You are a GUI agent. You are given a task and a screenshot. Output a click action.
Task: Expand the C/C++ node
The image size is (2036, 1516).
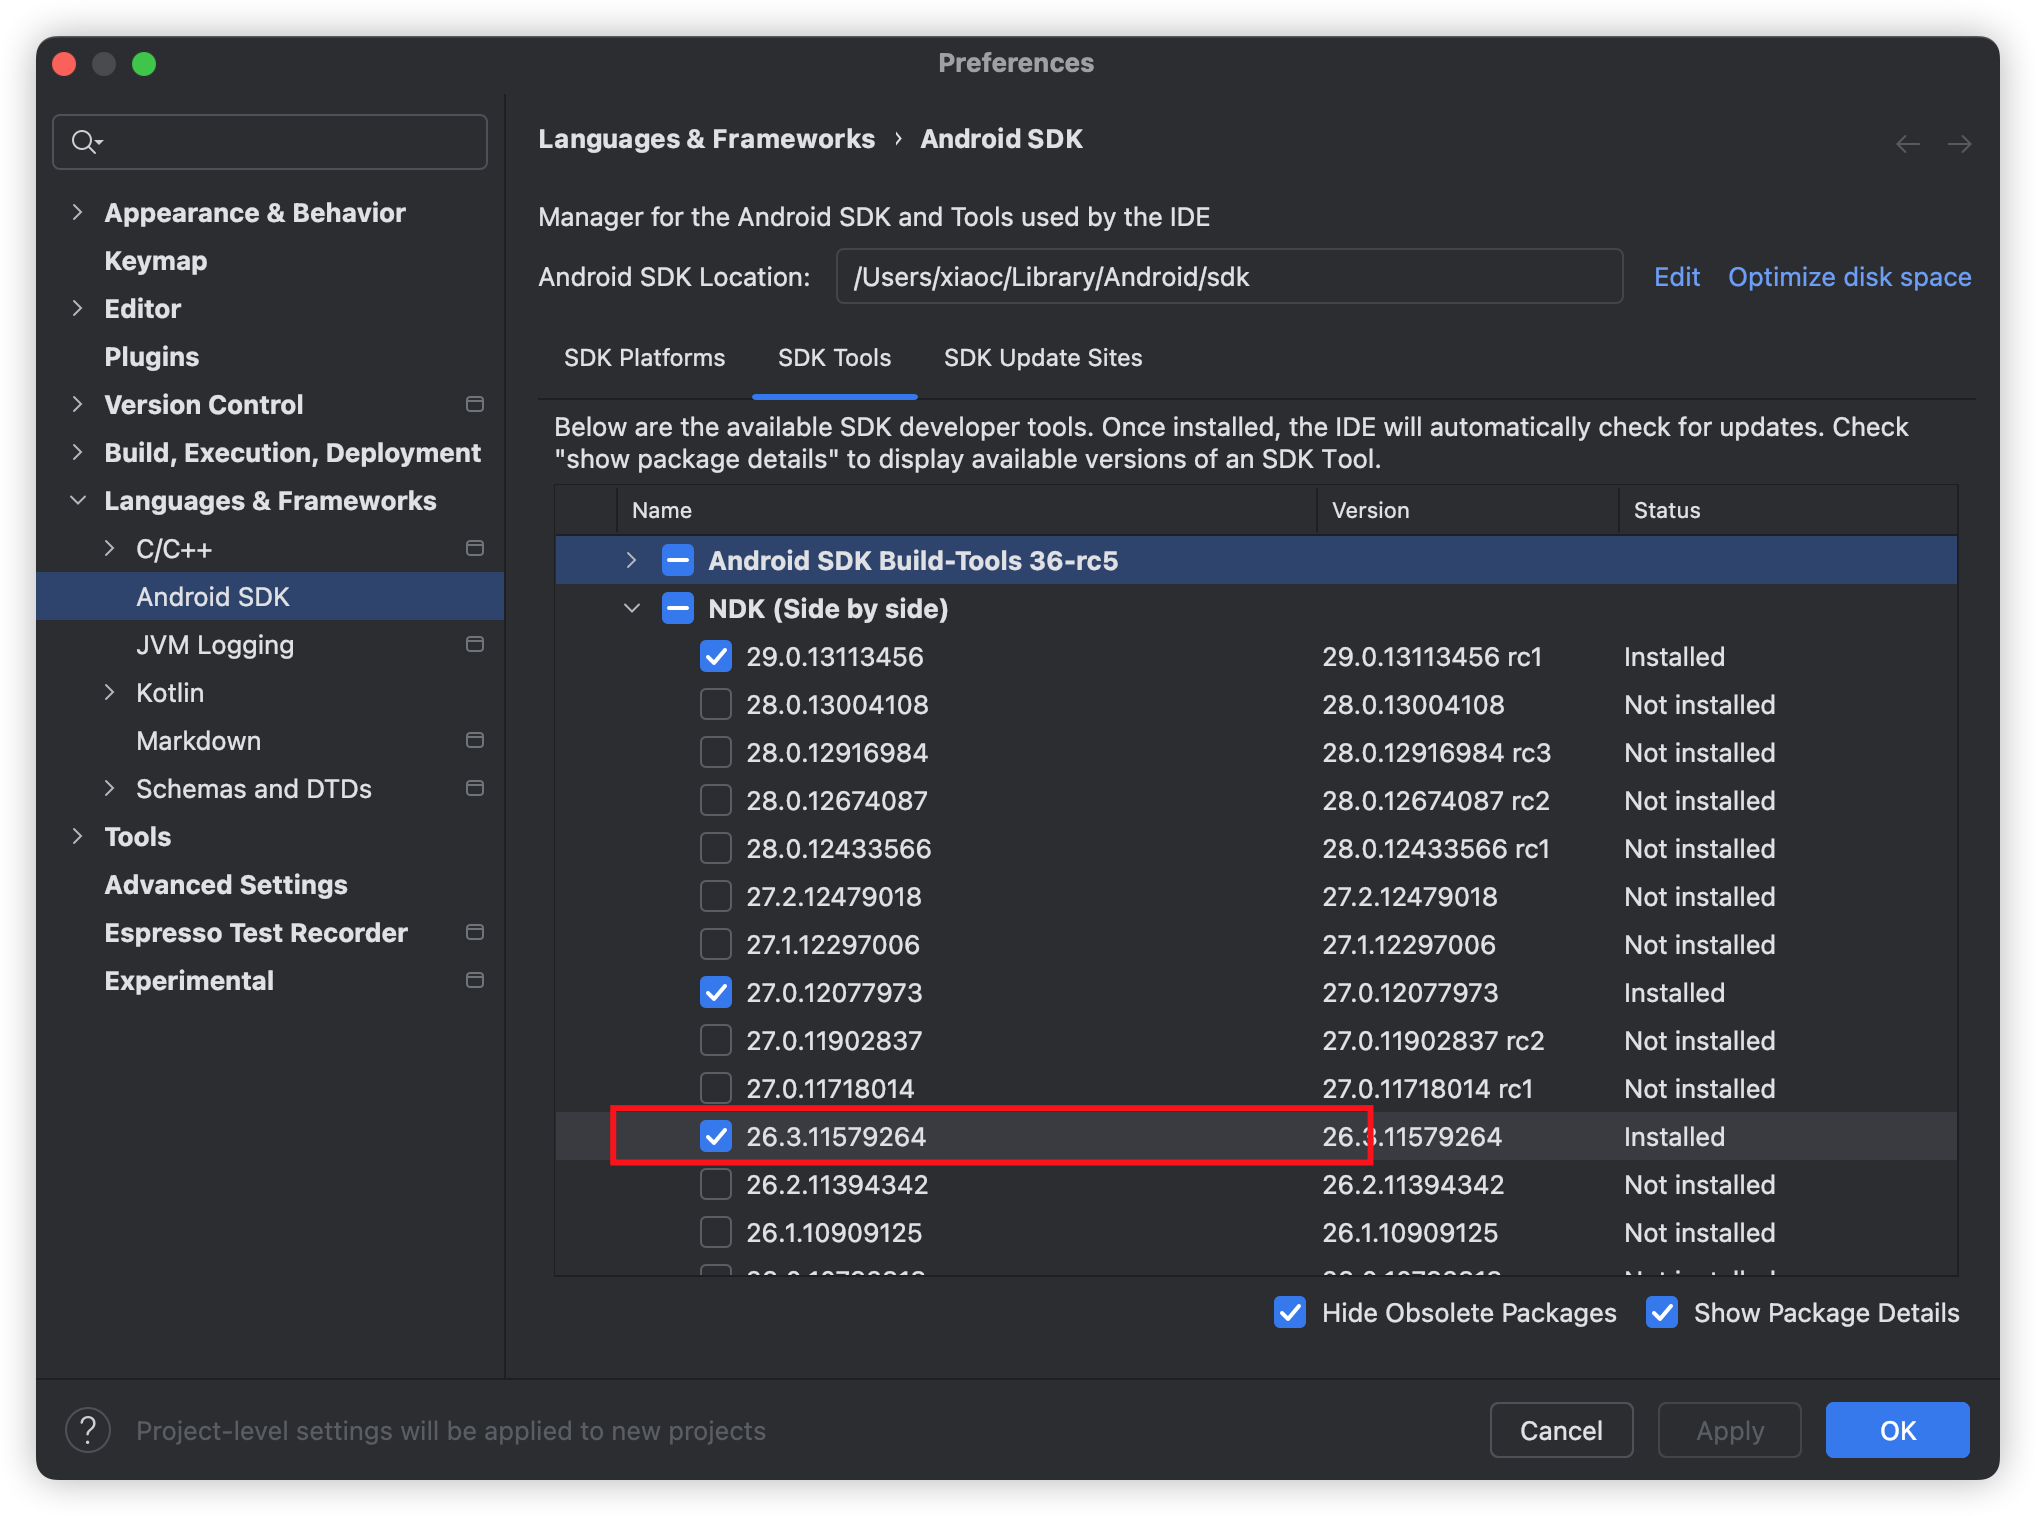pyautogui.click(x=109, y=548)
